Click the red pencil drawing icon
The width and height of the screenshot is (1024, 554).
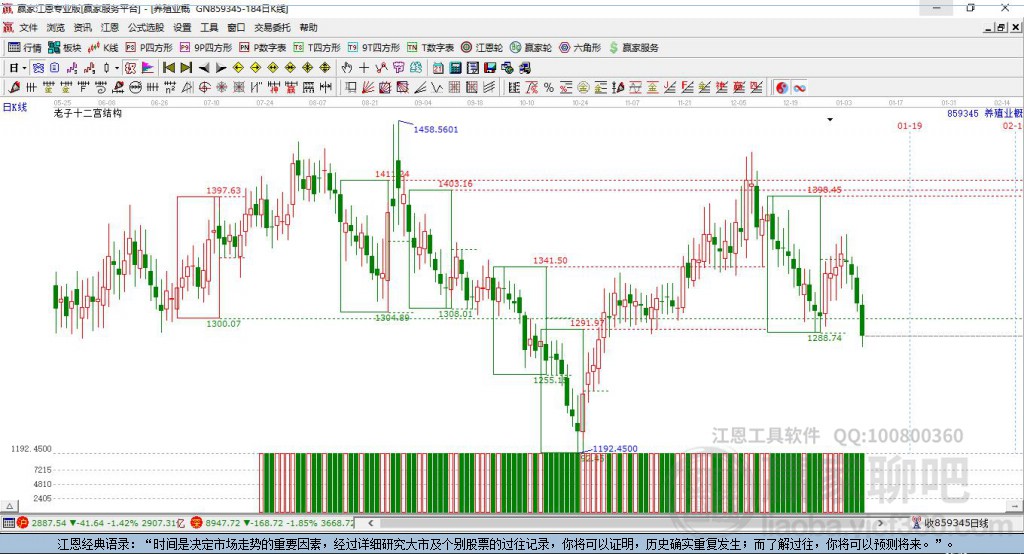pos(14,88)
